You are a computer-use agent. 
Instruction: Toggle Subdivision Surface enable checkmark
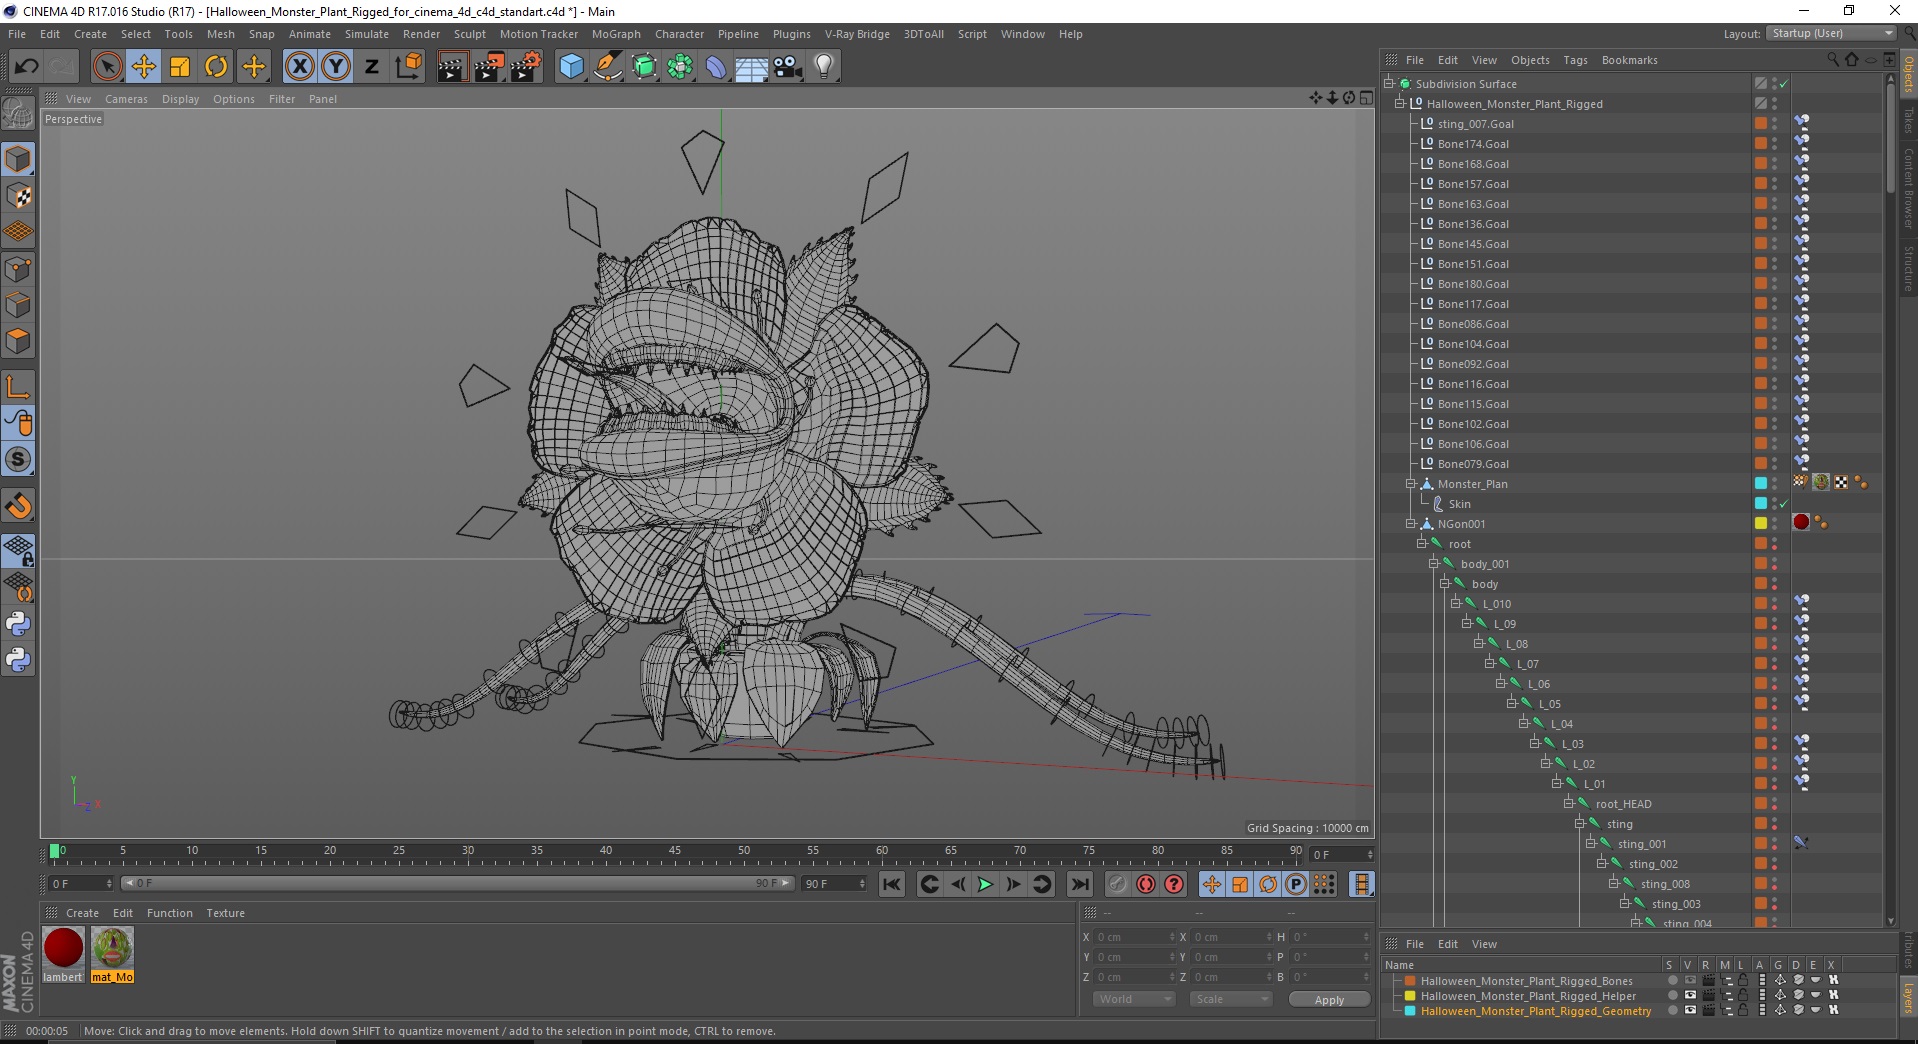pyautogui.click(x=1783, y=84)
